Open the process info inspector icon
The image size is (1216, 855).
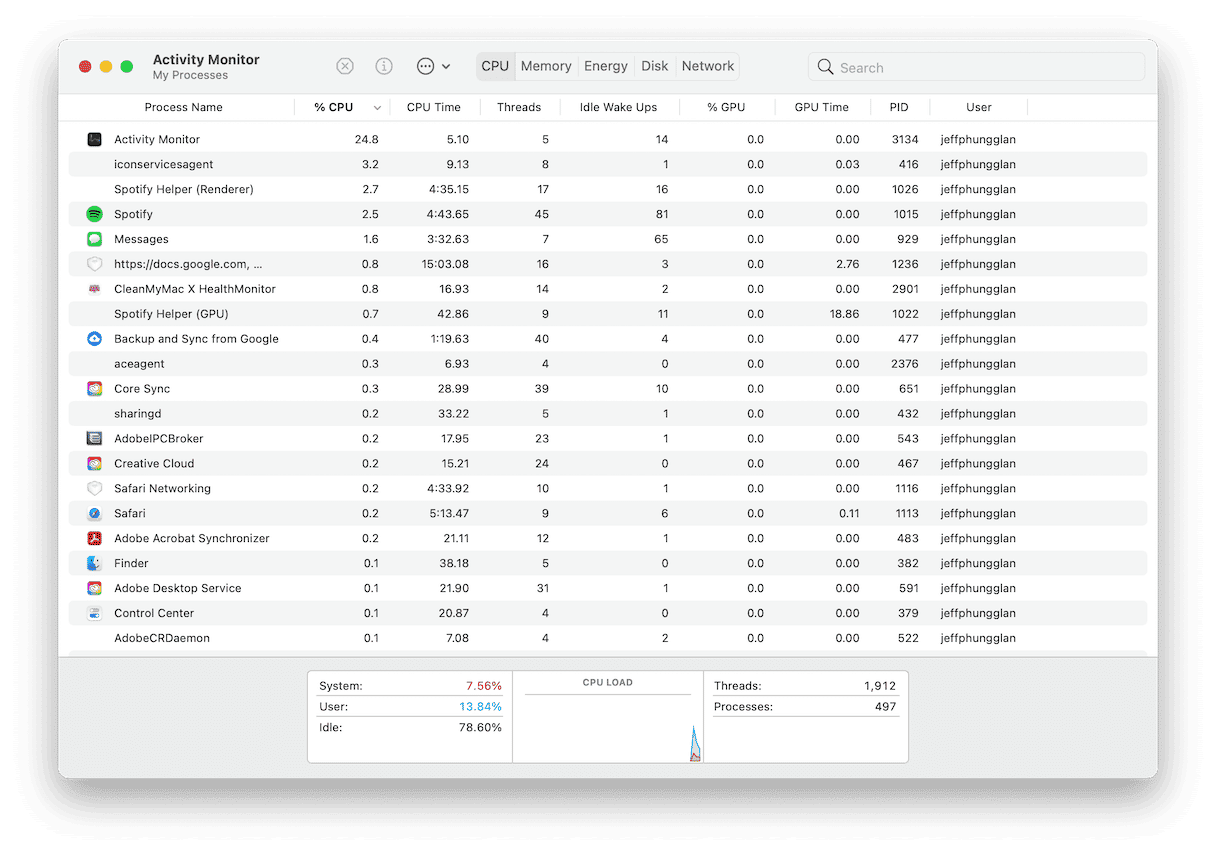[x=384, y=66]
